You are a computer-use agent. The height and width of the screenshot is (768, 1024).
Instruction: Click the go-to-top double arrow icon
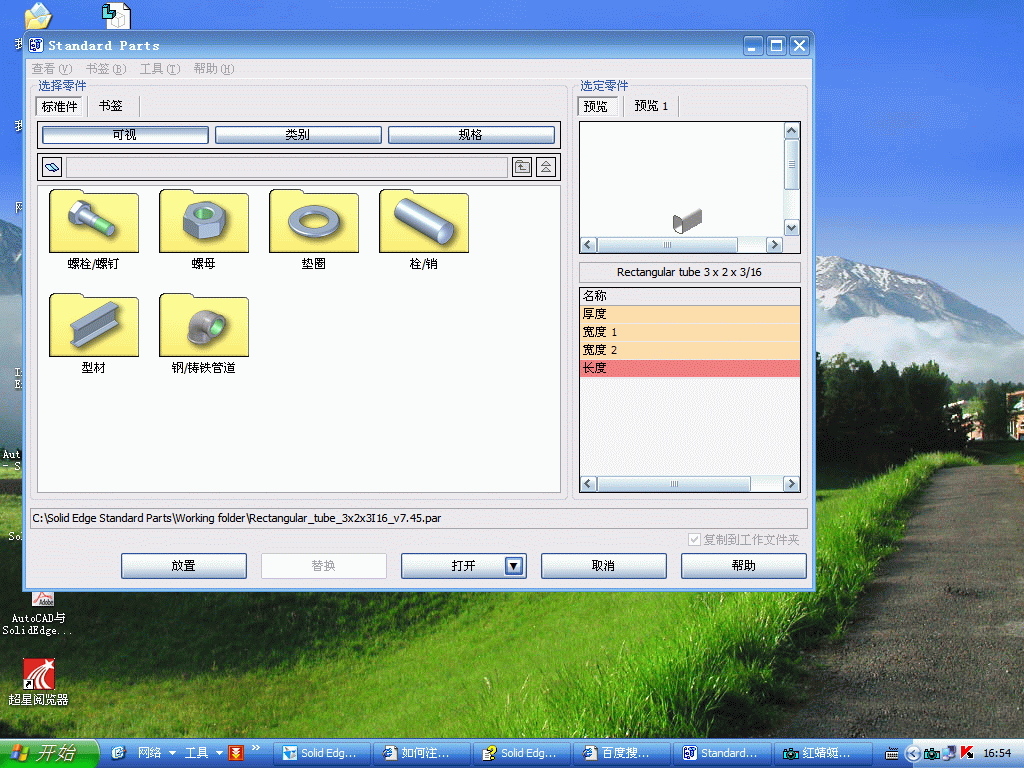546,167
